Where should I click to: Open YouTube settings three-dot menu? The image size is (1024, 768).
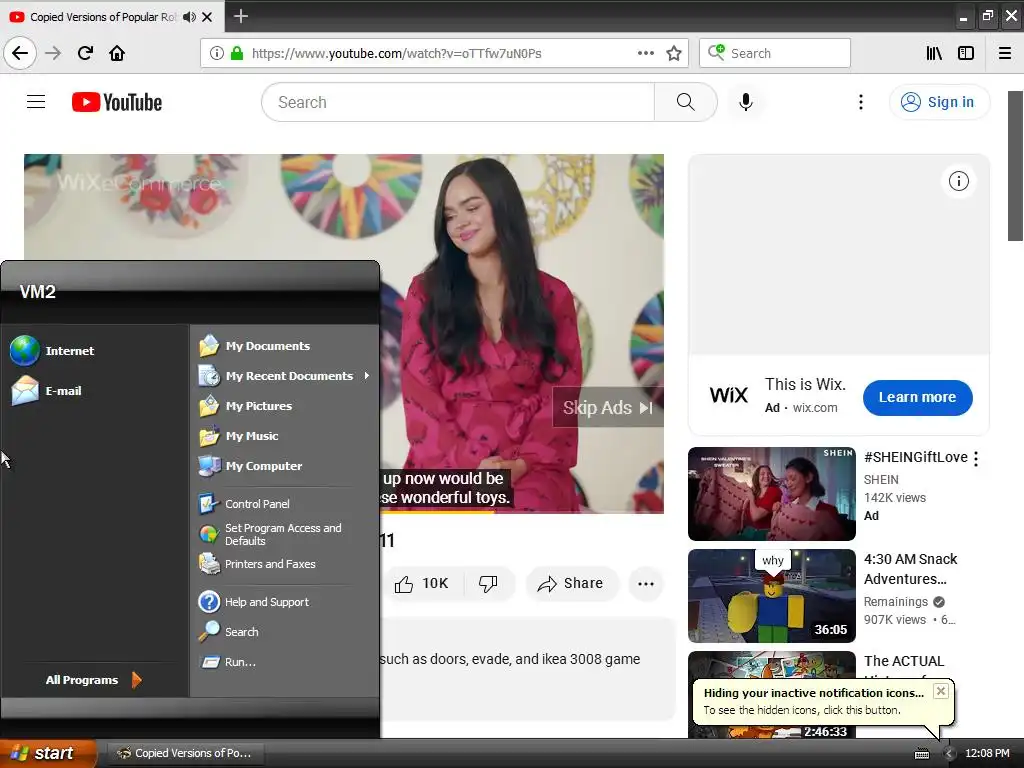(861, 102)
